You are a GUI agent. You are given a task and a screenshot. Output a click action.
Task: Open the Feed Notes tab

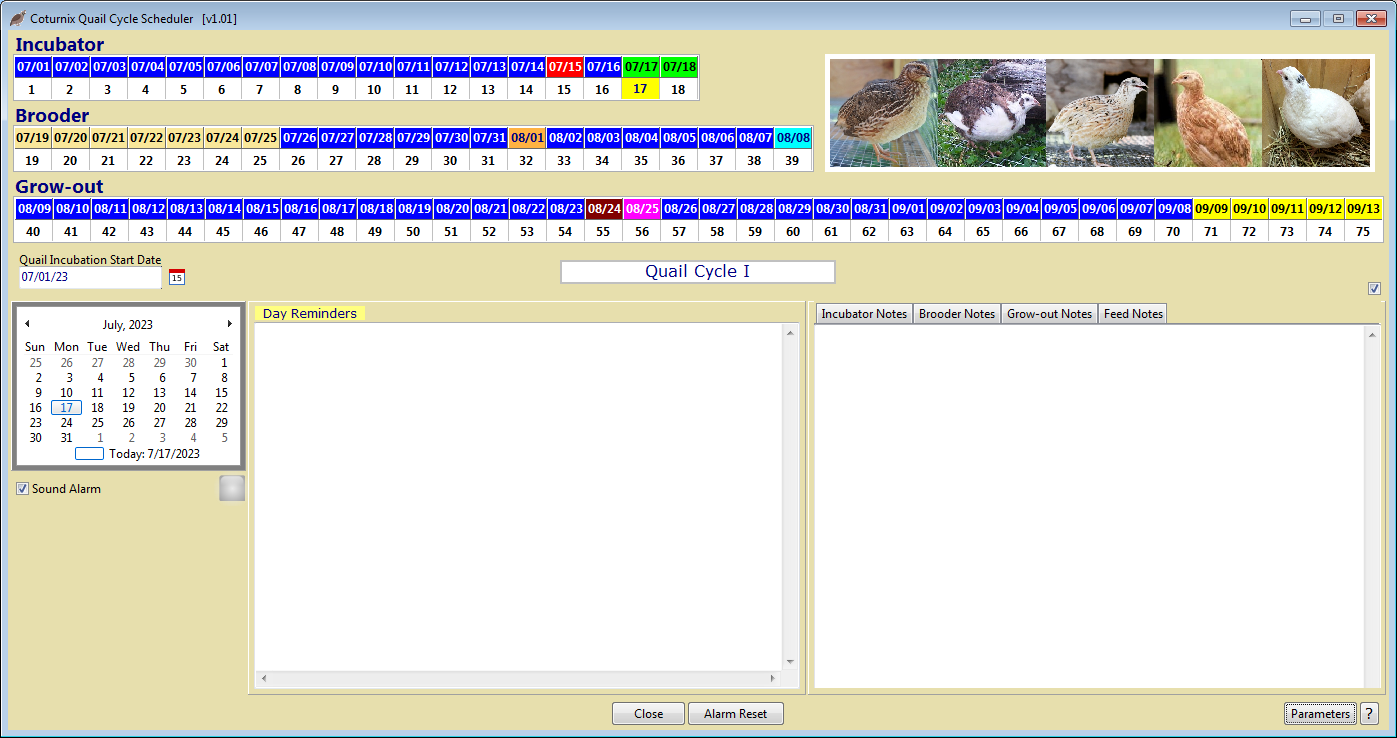(1132, 313)
